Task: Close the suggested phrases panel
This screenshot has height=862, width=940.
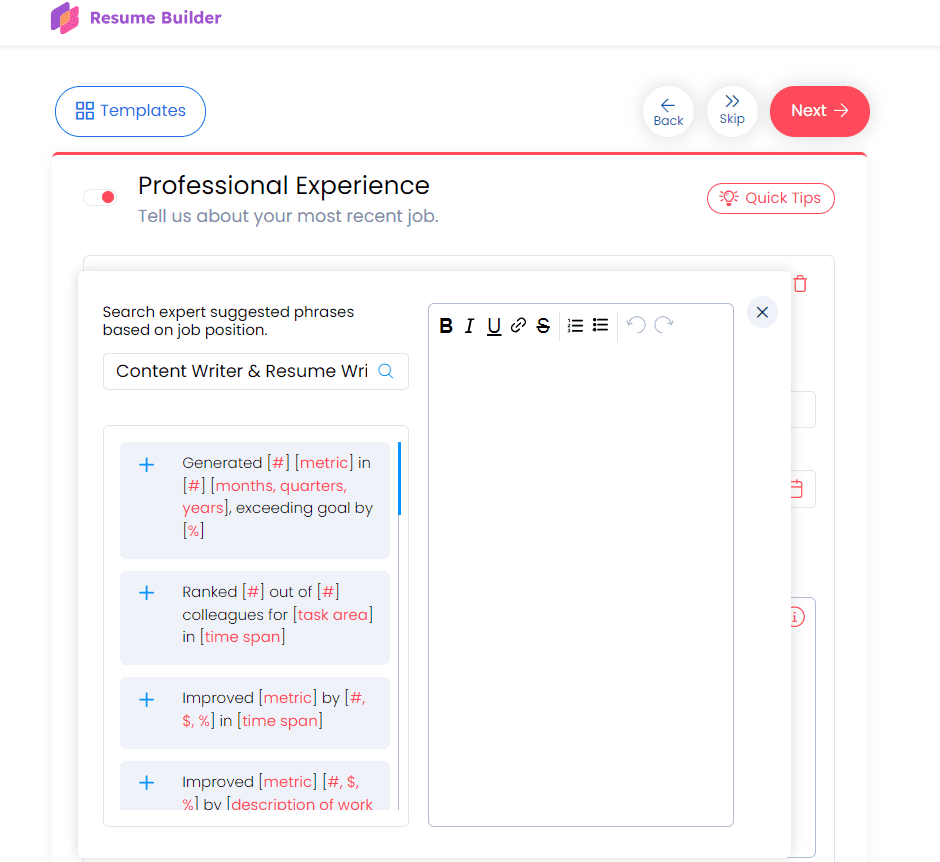Action: point(762,312)
